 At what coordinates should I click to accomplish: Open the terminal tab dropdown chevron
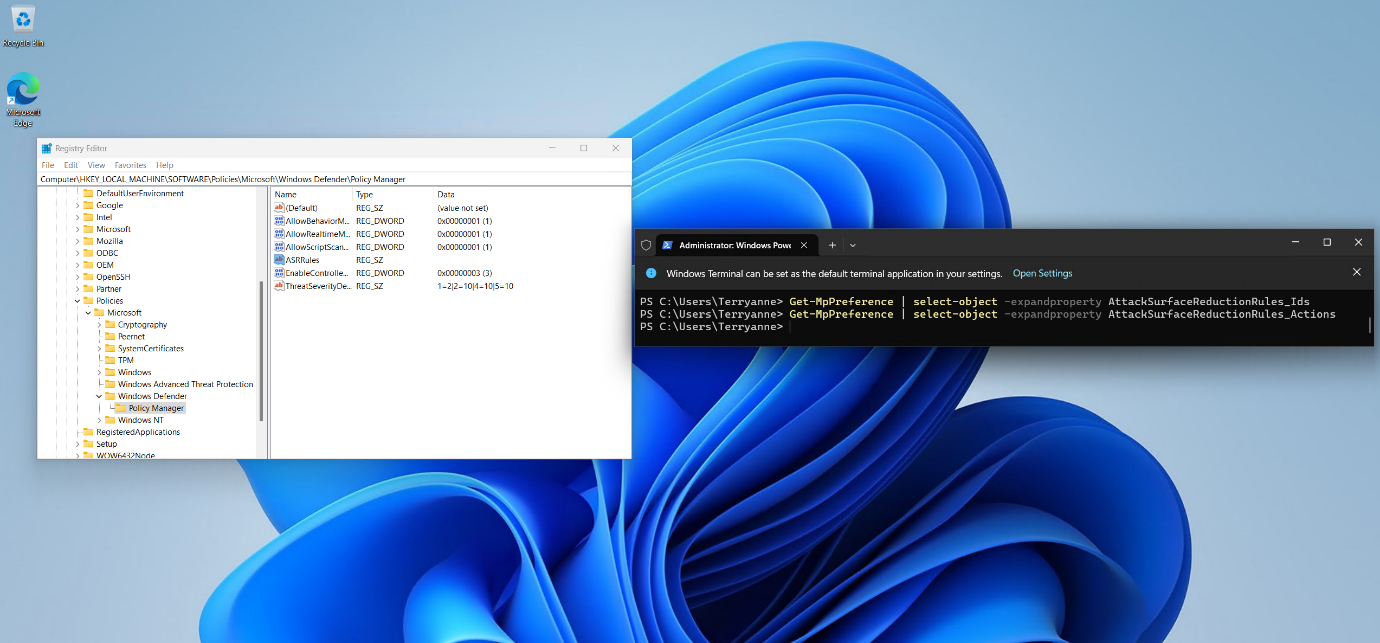pos(852,244)
